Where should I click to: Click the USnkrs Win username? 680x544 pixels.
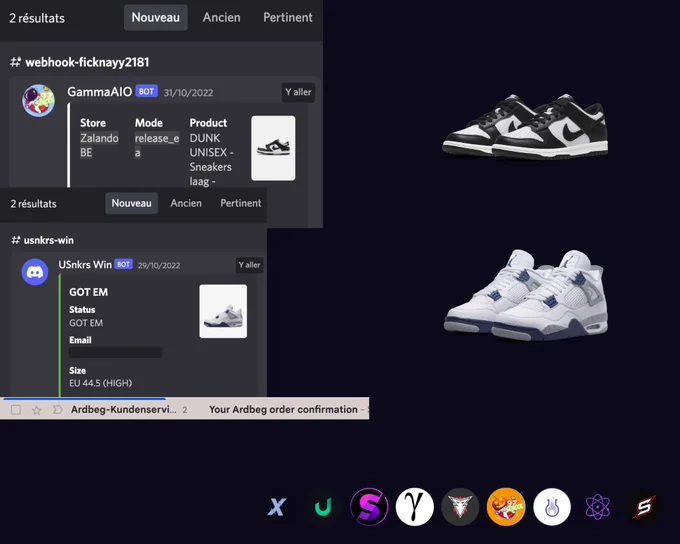[85, 265]
